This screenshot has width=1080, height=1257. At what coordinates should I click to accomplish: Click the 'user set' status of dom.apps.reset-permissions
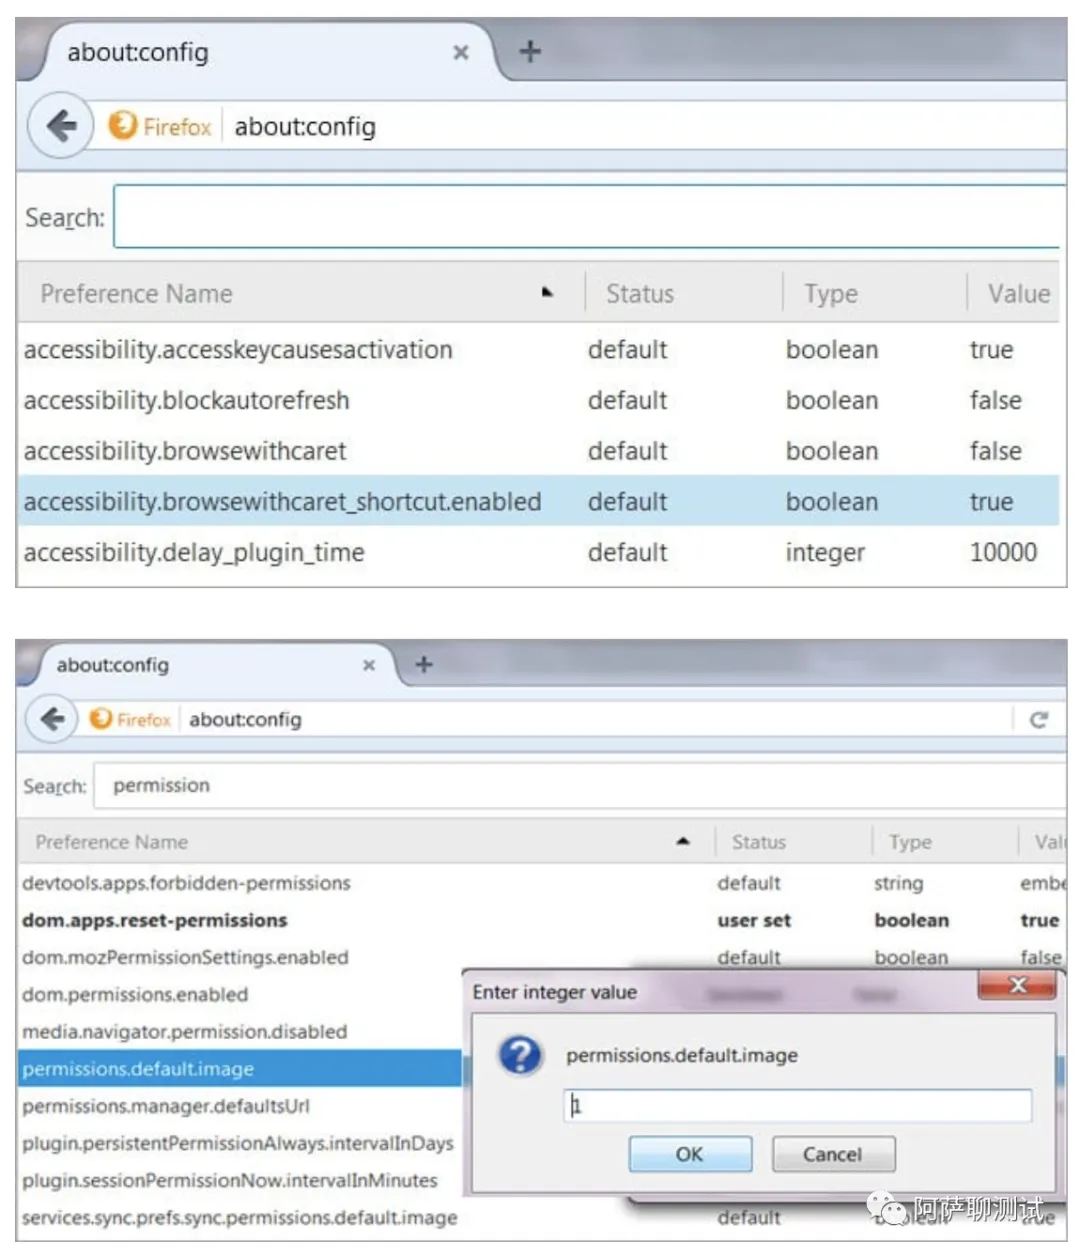point(754,920)
